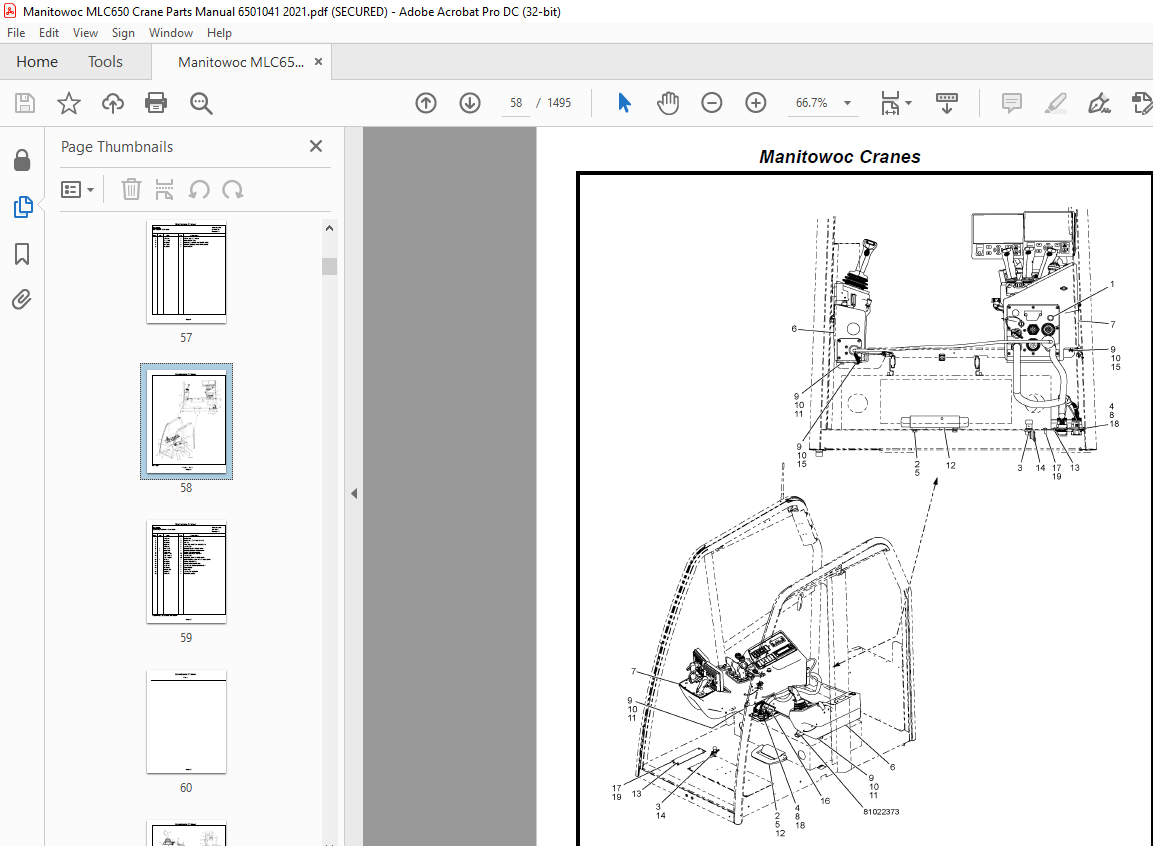Select page 59 thumbnail
The image size is (1153, 846).
click(187, 572)
